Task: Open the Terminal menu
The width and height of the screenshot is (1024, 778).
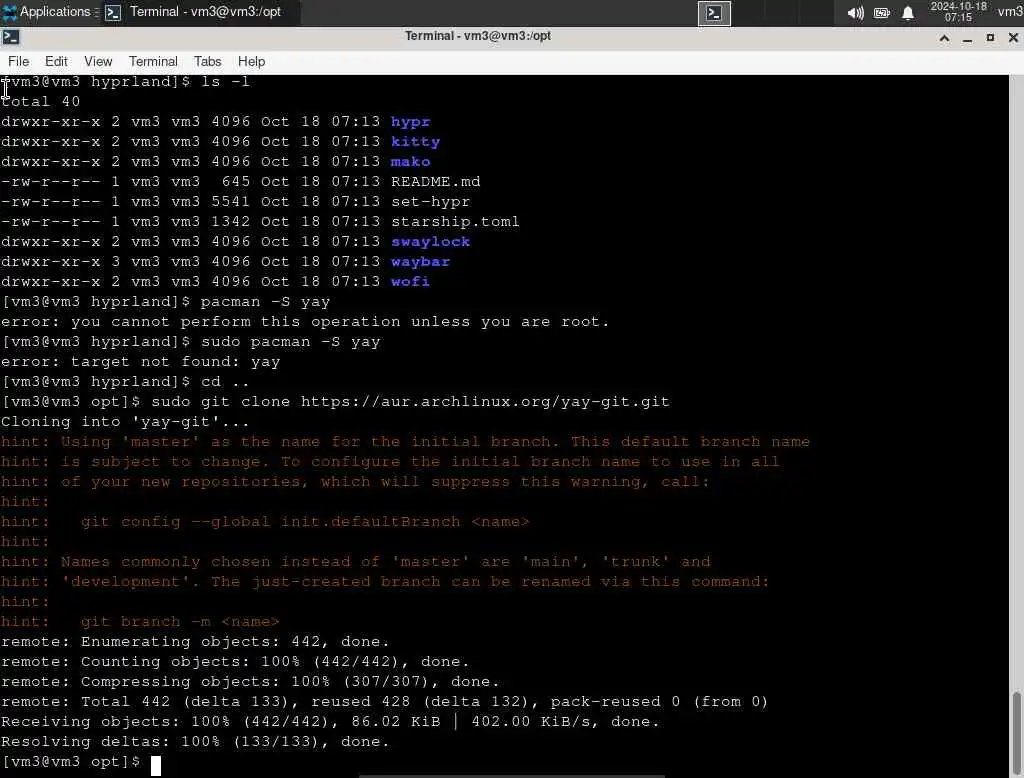Action: (x=153, y=61)
